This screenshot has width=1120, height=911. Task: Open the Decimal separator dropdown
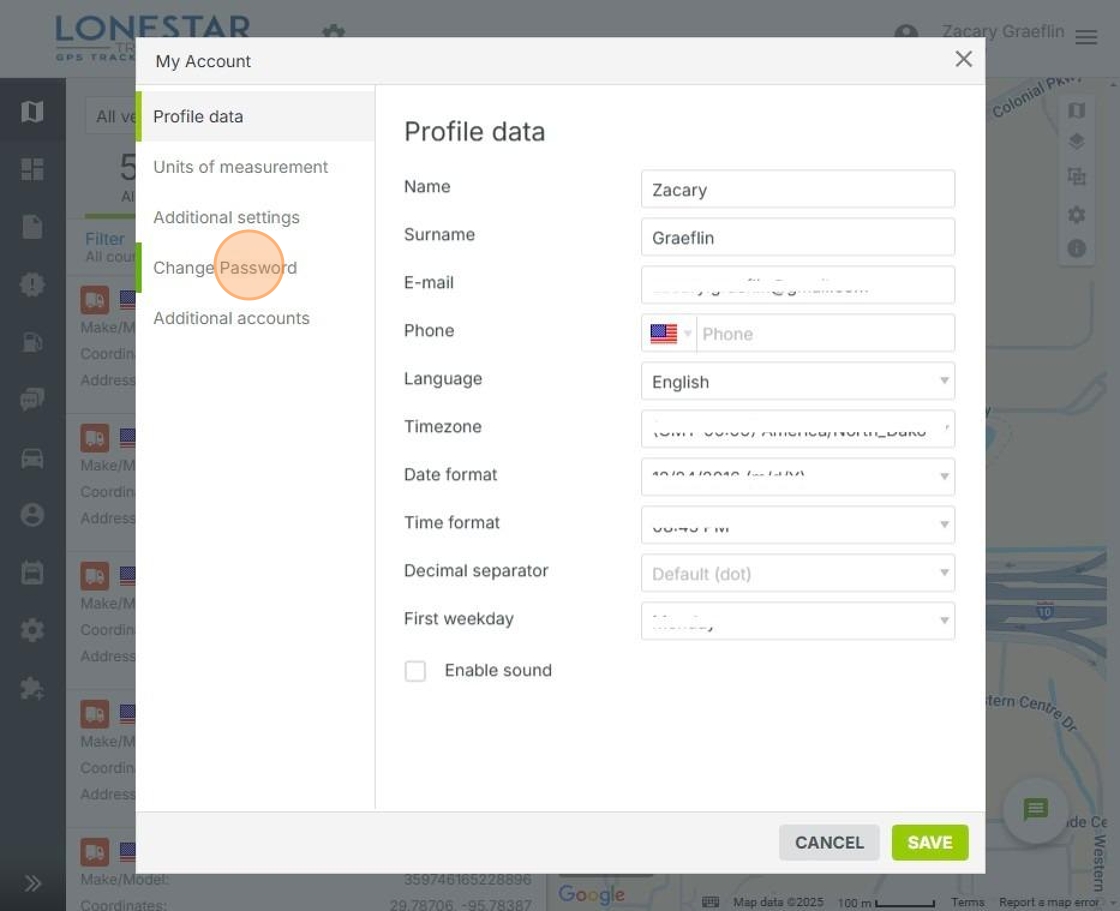point(797,573)
